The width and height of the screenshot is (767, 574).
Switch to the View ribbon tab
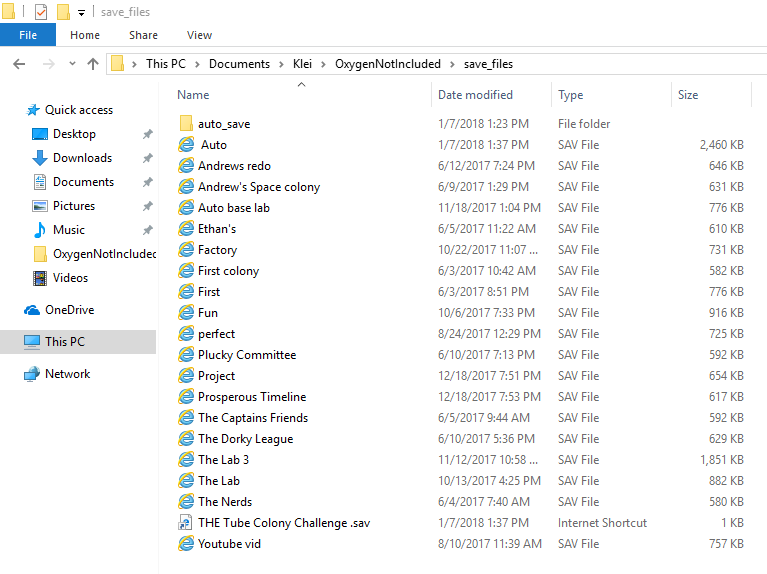[199, 35]
